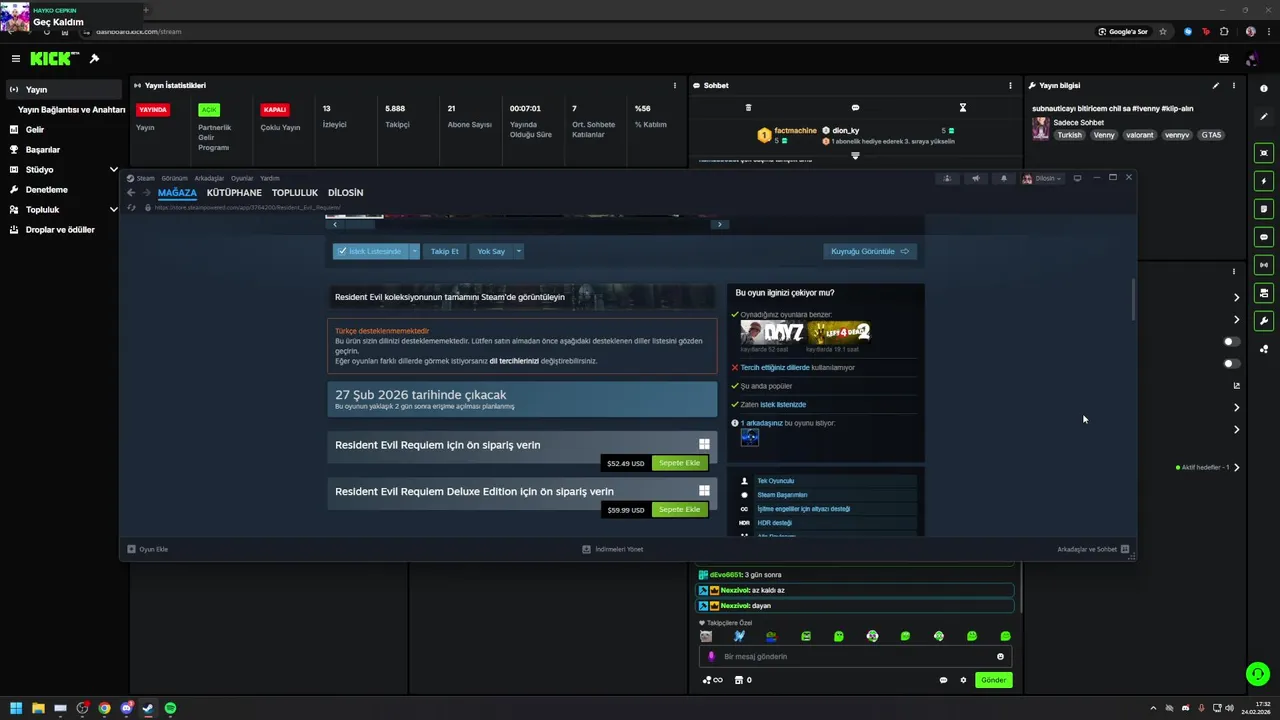Expand the Stüdyo sidebar section
Viewport: 1280px width, 720px height.
point(113,170)
